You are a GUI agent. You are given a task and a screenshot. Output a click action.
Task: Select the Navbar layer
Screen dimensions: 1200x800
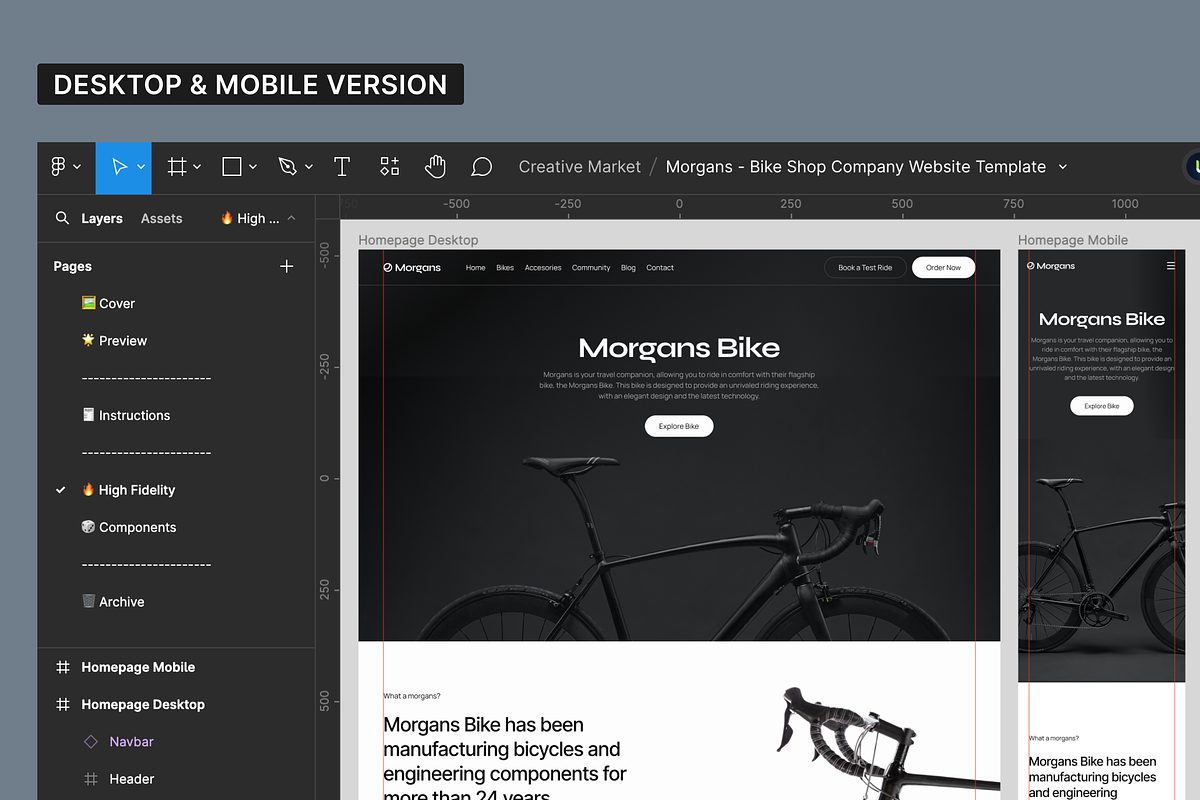131,741
